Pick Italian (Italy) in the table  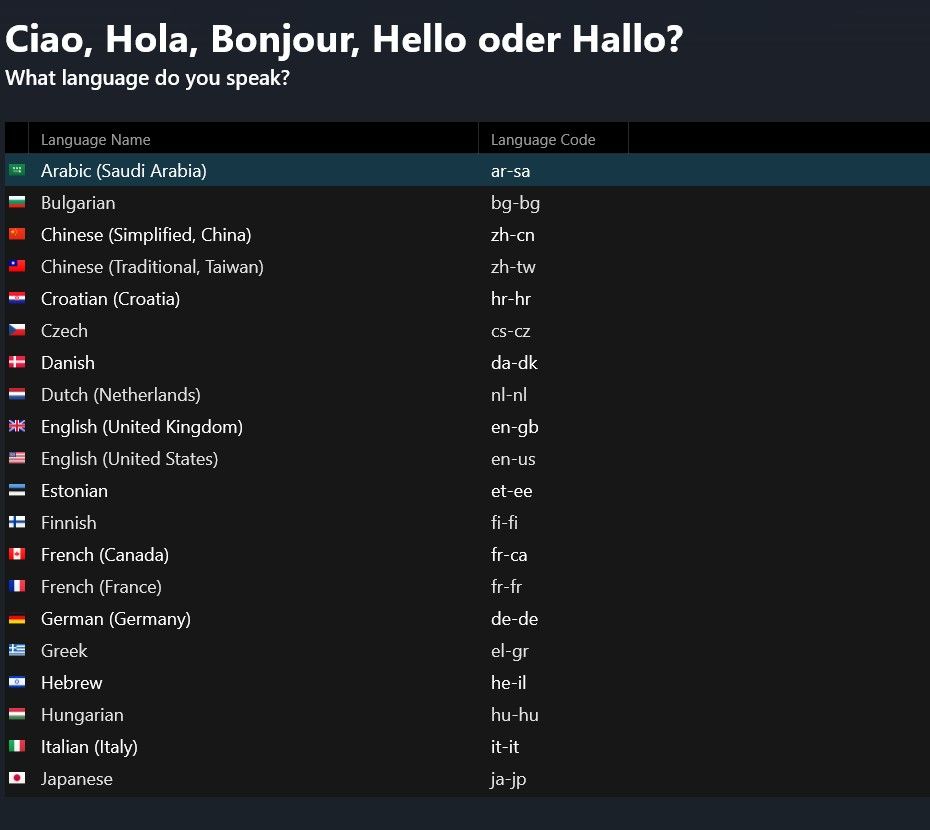click(x=467, y=747)
